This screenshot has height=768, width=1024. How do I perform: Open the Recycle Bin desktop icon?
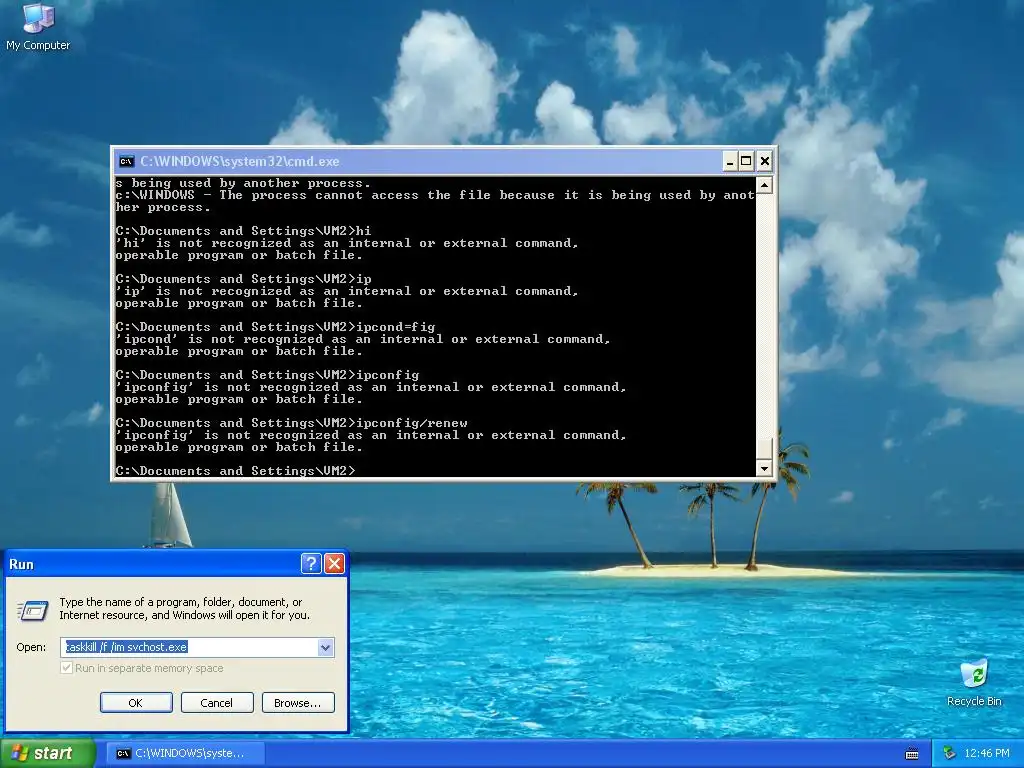click(x=974, y=683)
